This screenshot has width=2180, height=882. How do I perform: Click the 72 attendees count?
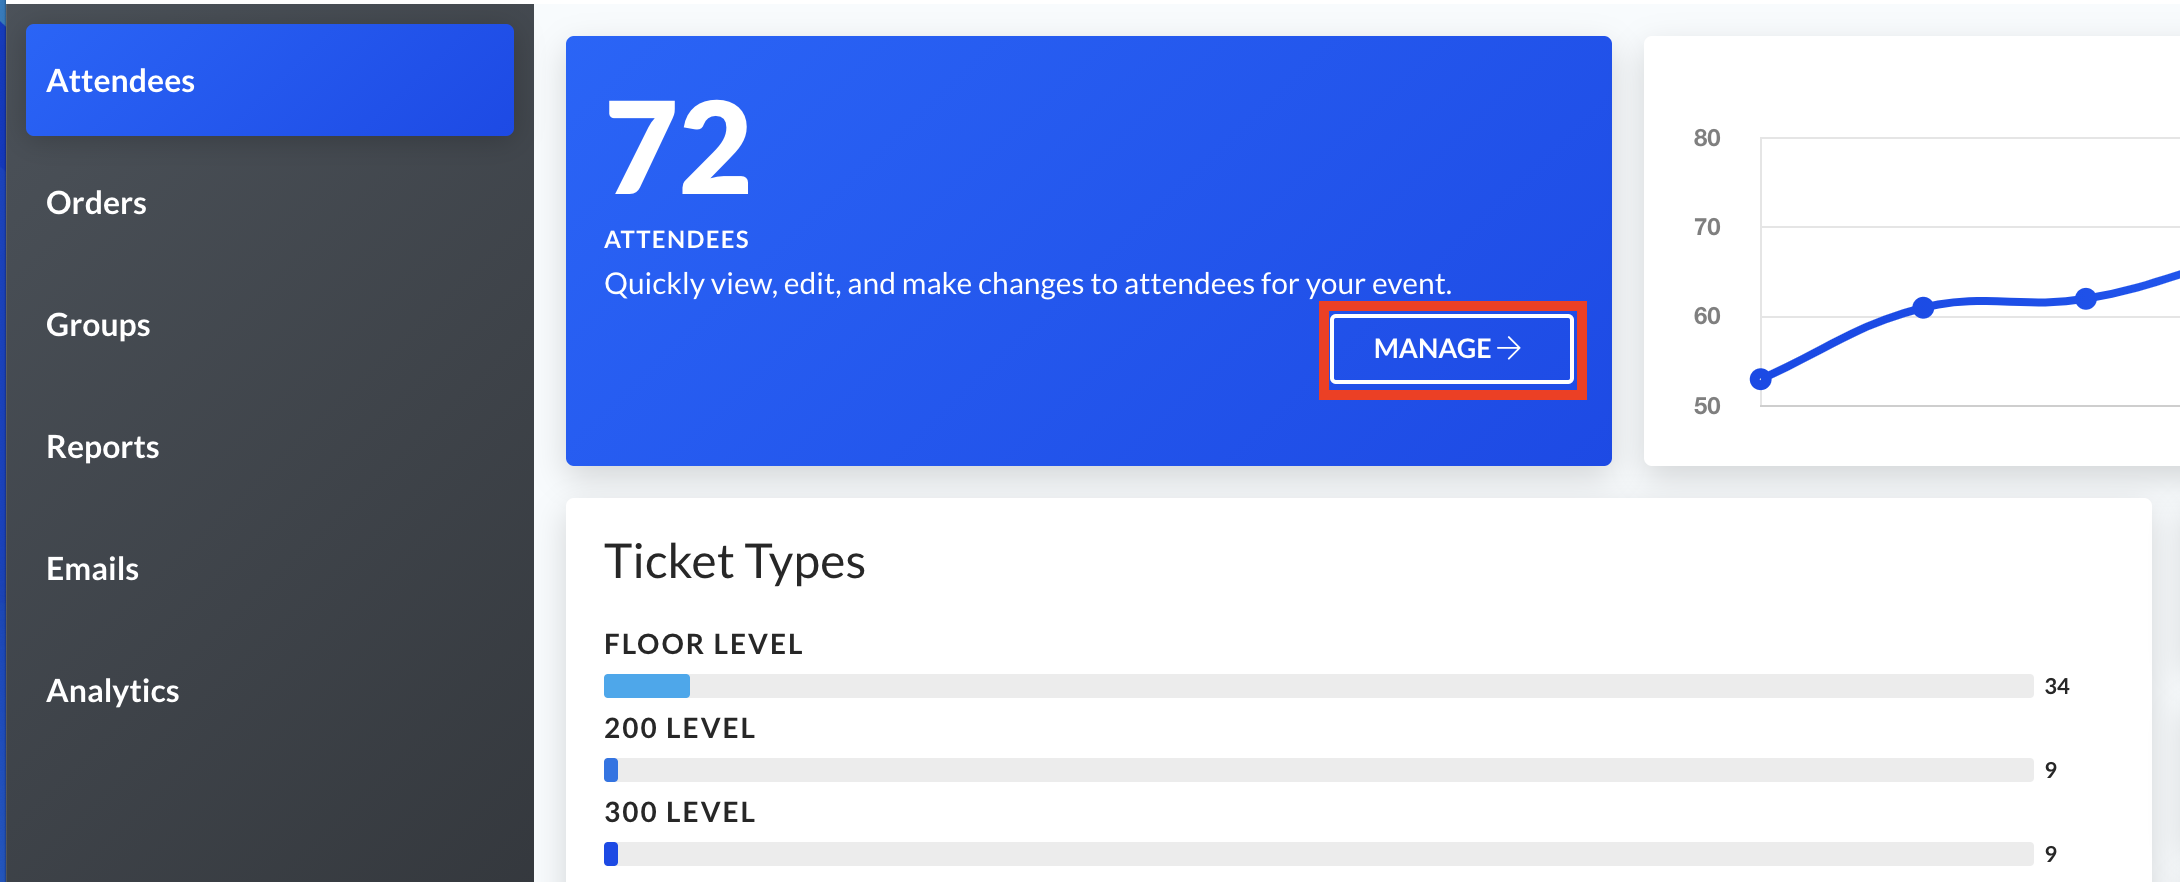pos(679,148)
